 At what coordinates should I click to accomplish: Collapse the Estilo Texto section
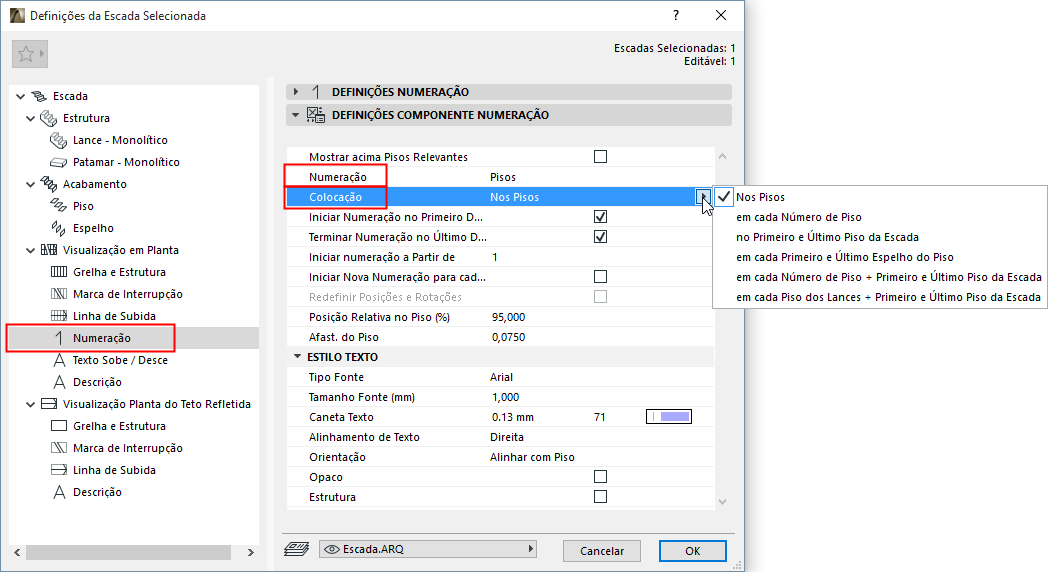coord(297,357)
